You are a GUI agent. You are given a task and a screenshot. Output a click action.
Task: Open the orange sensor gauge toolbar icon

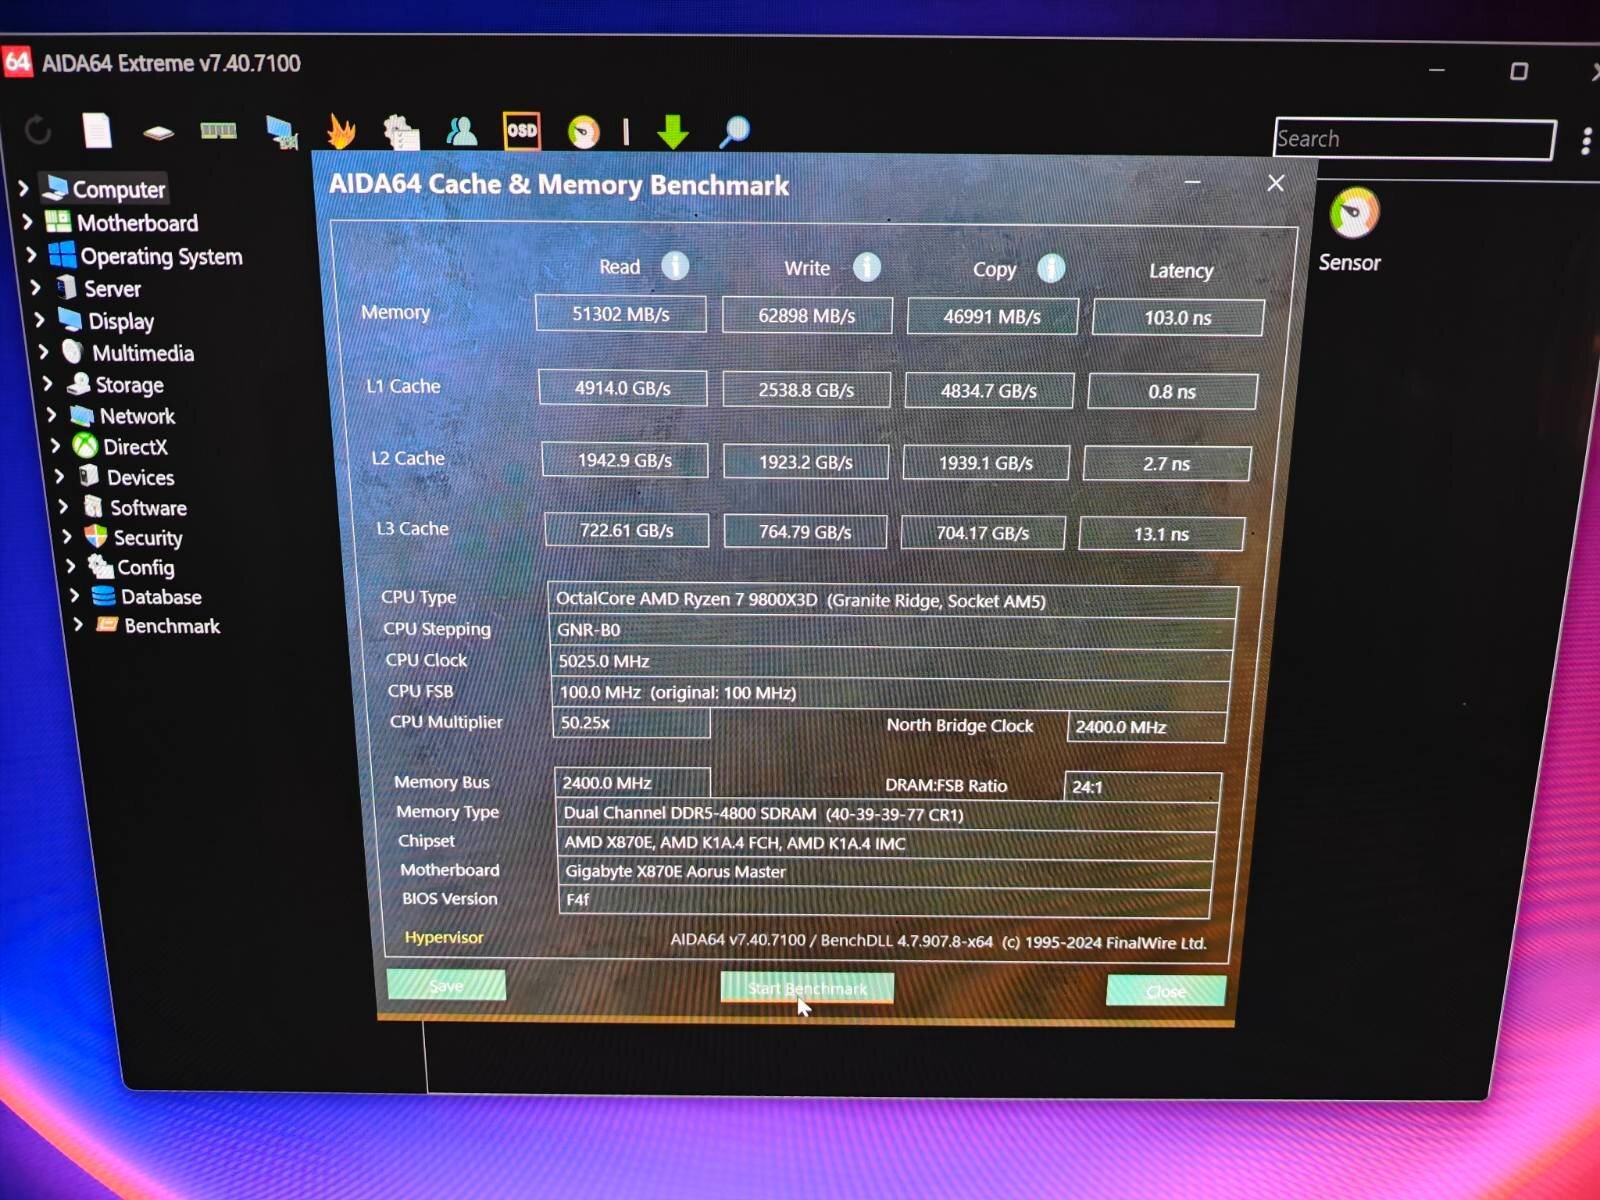[x=583, y=132]
